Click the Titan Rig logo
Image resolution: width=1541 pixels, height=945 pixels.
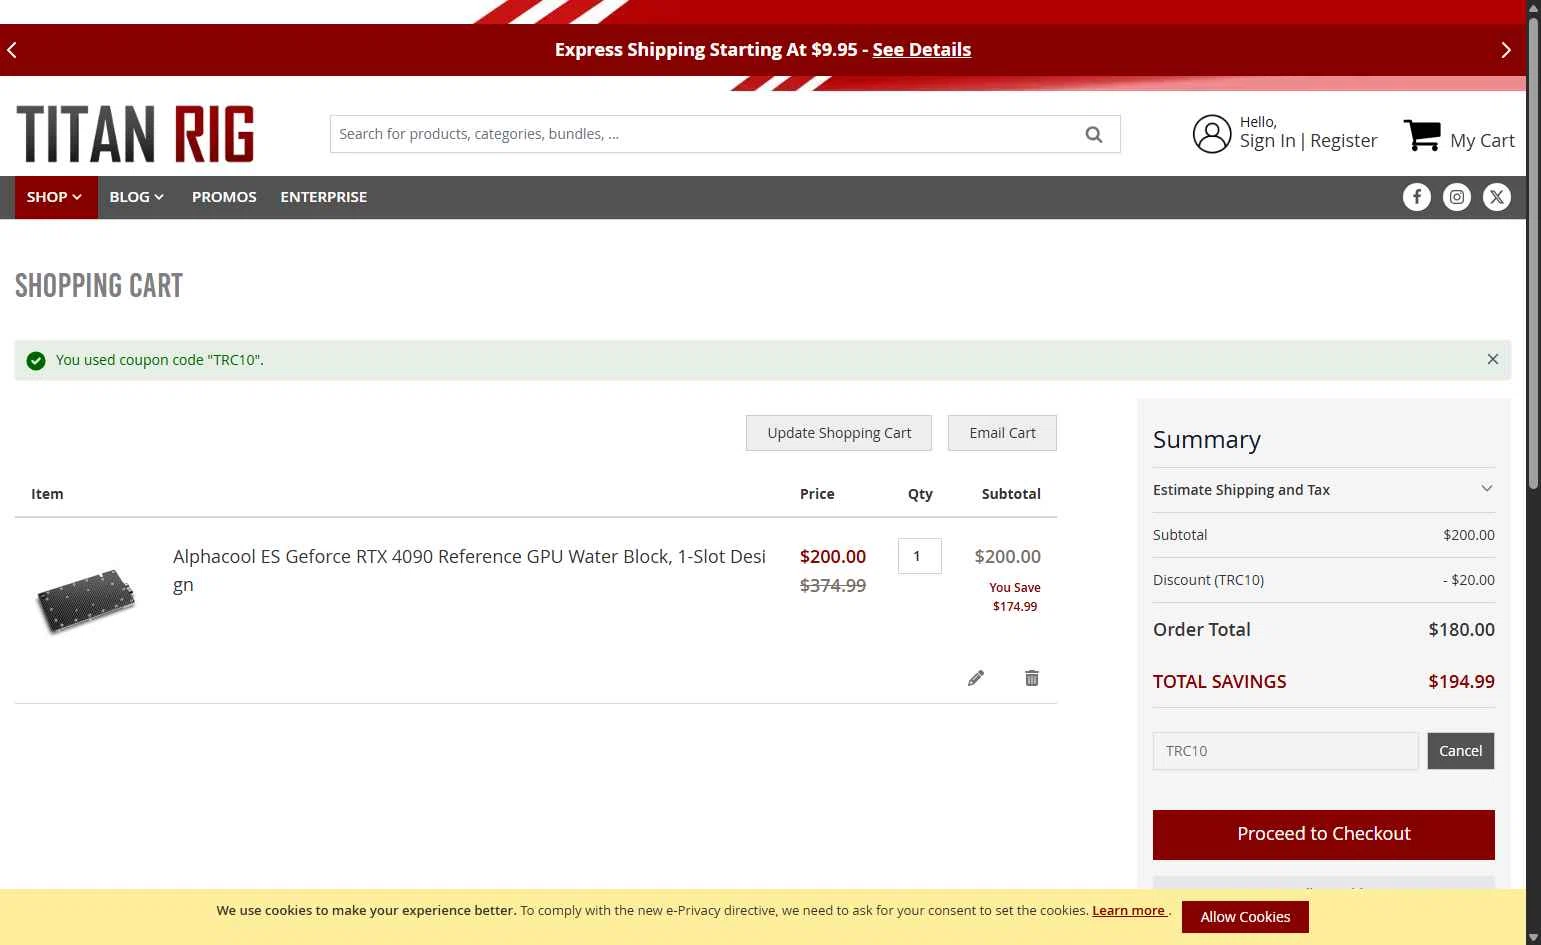coord(135,134)
